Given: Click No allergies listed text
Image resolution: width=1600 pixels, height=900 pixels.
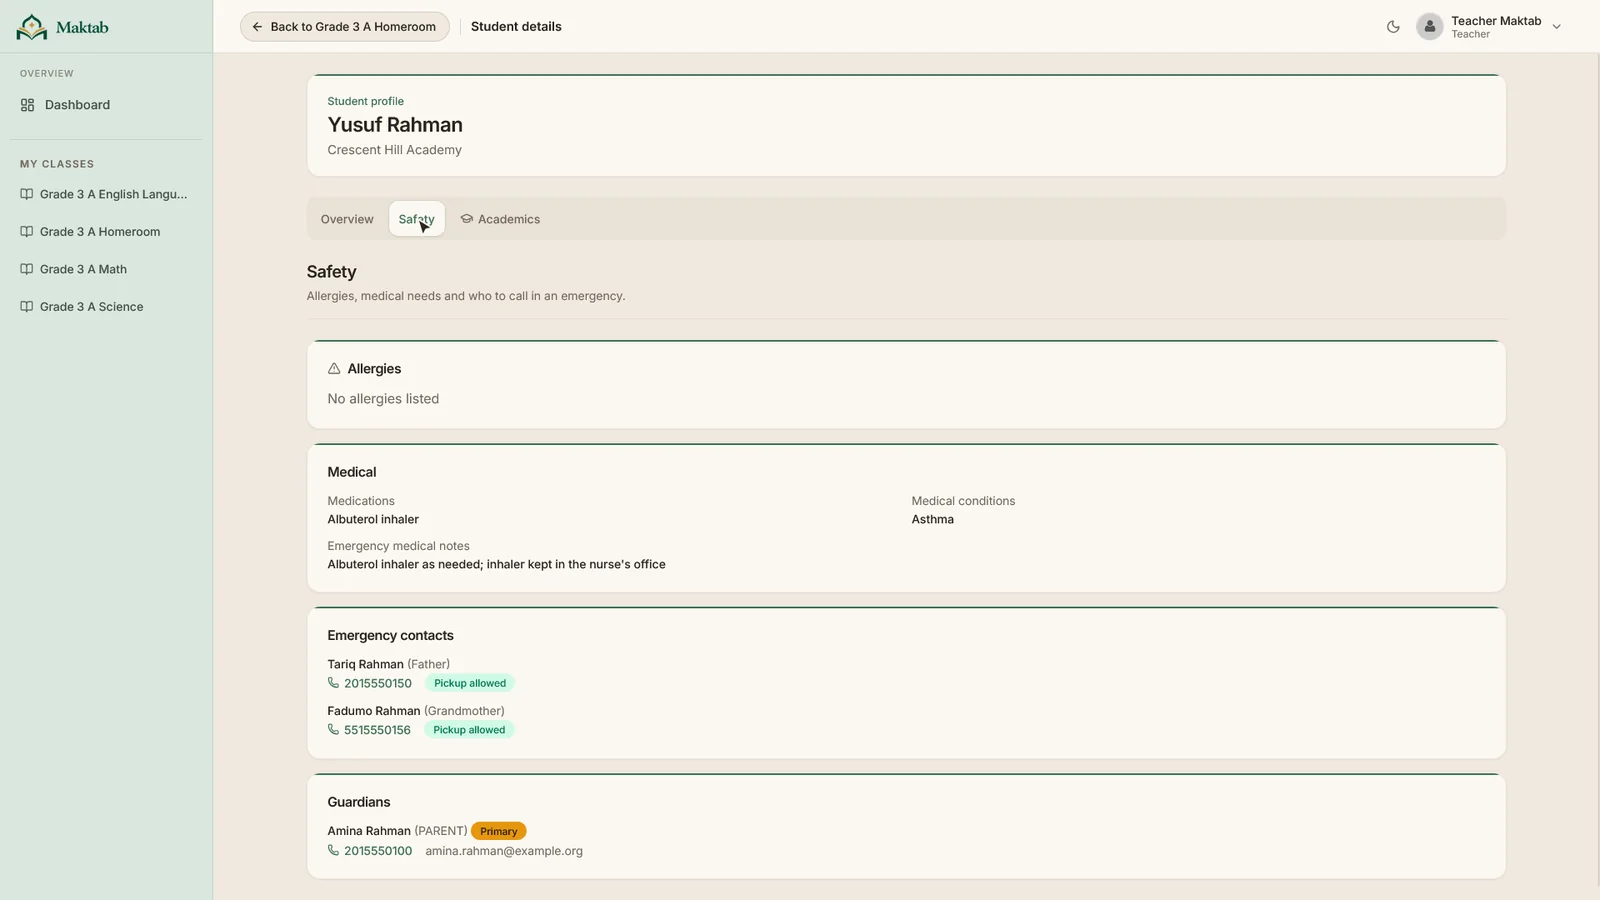Looking at the screenshot, I should click(x=383, y=399).
